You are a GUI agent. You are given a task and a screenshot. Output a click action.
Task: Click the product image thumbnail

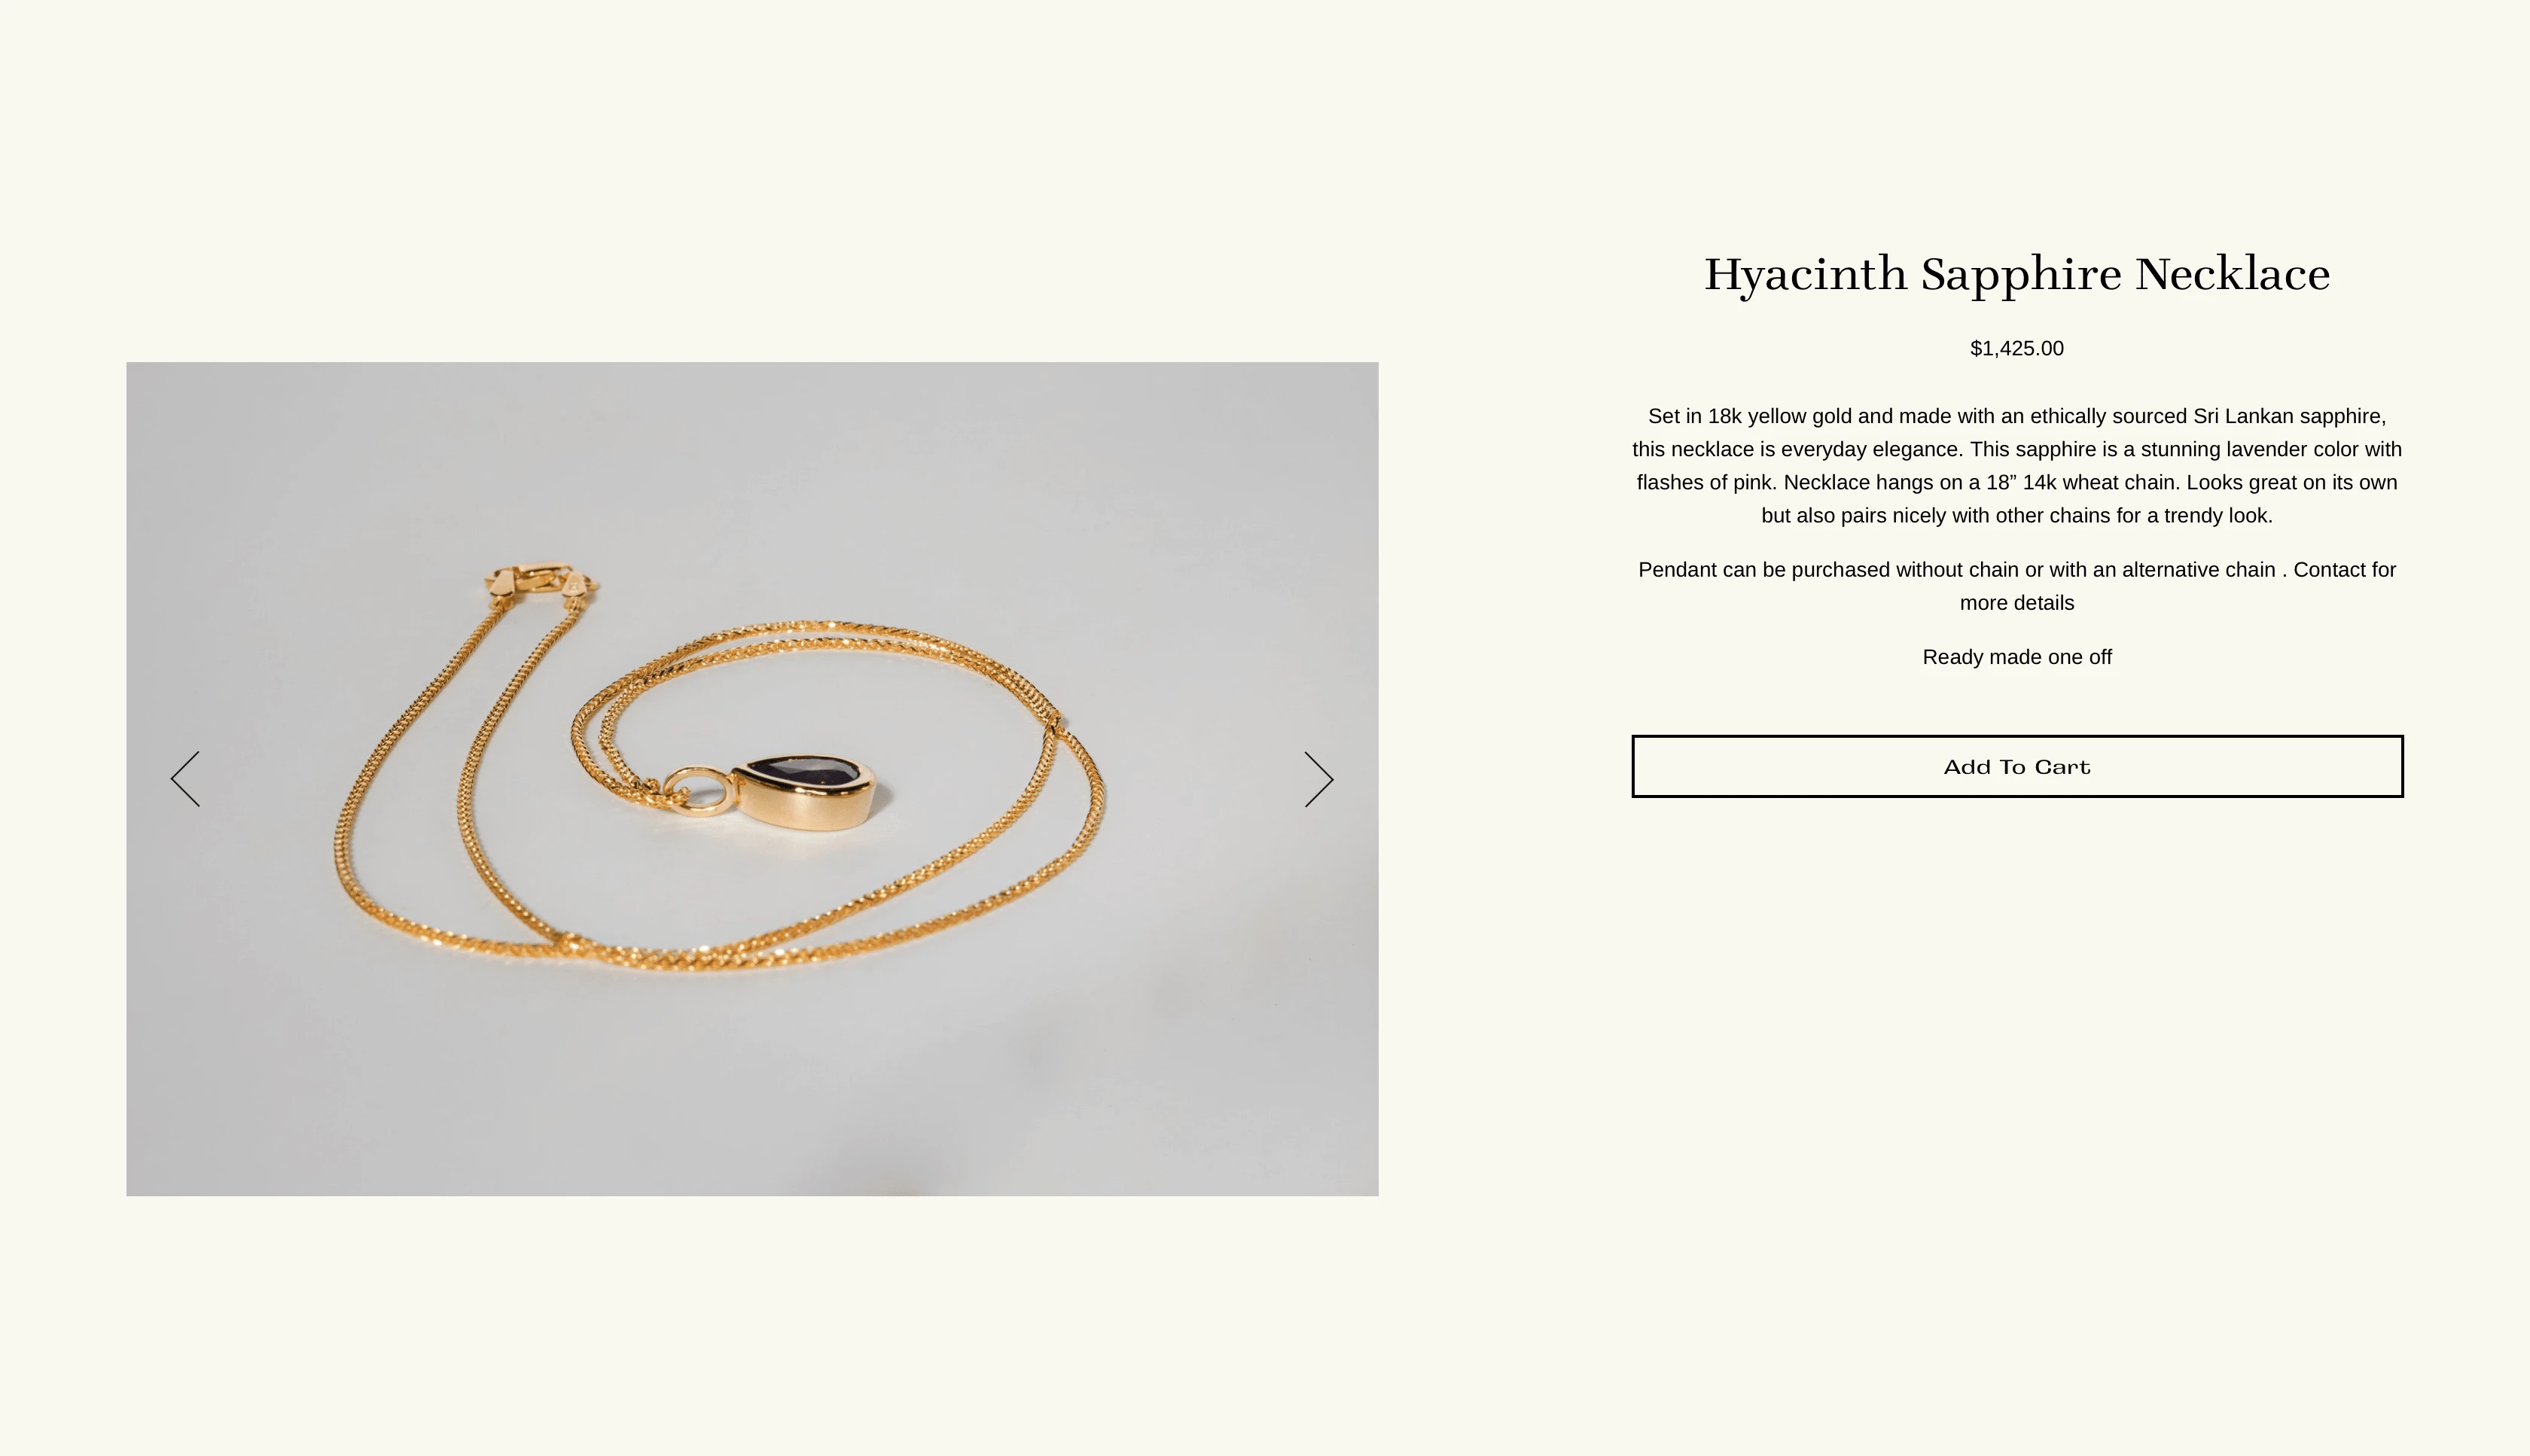pyautogui.click(x=751, y=777)
